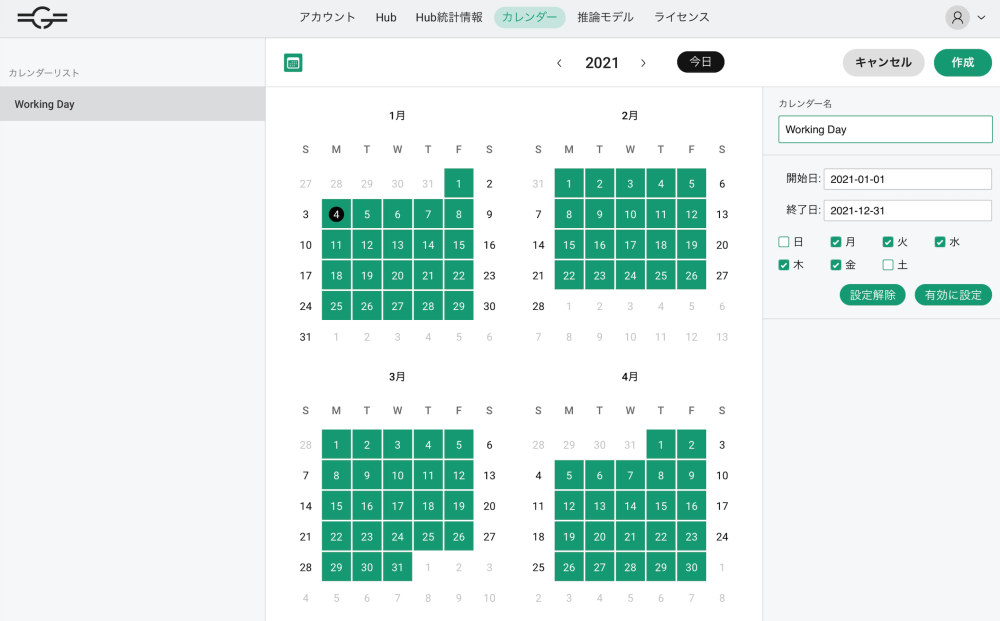Select Working Day in calendar list
Image resolution: width=1000 pixels, height=621 pixels.
[132, 104]
